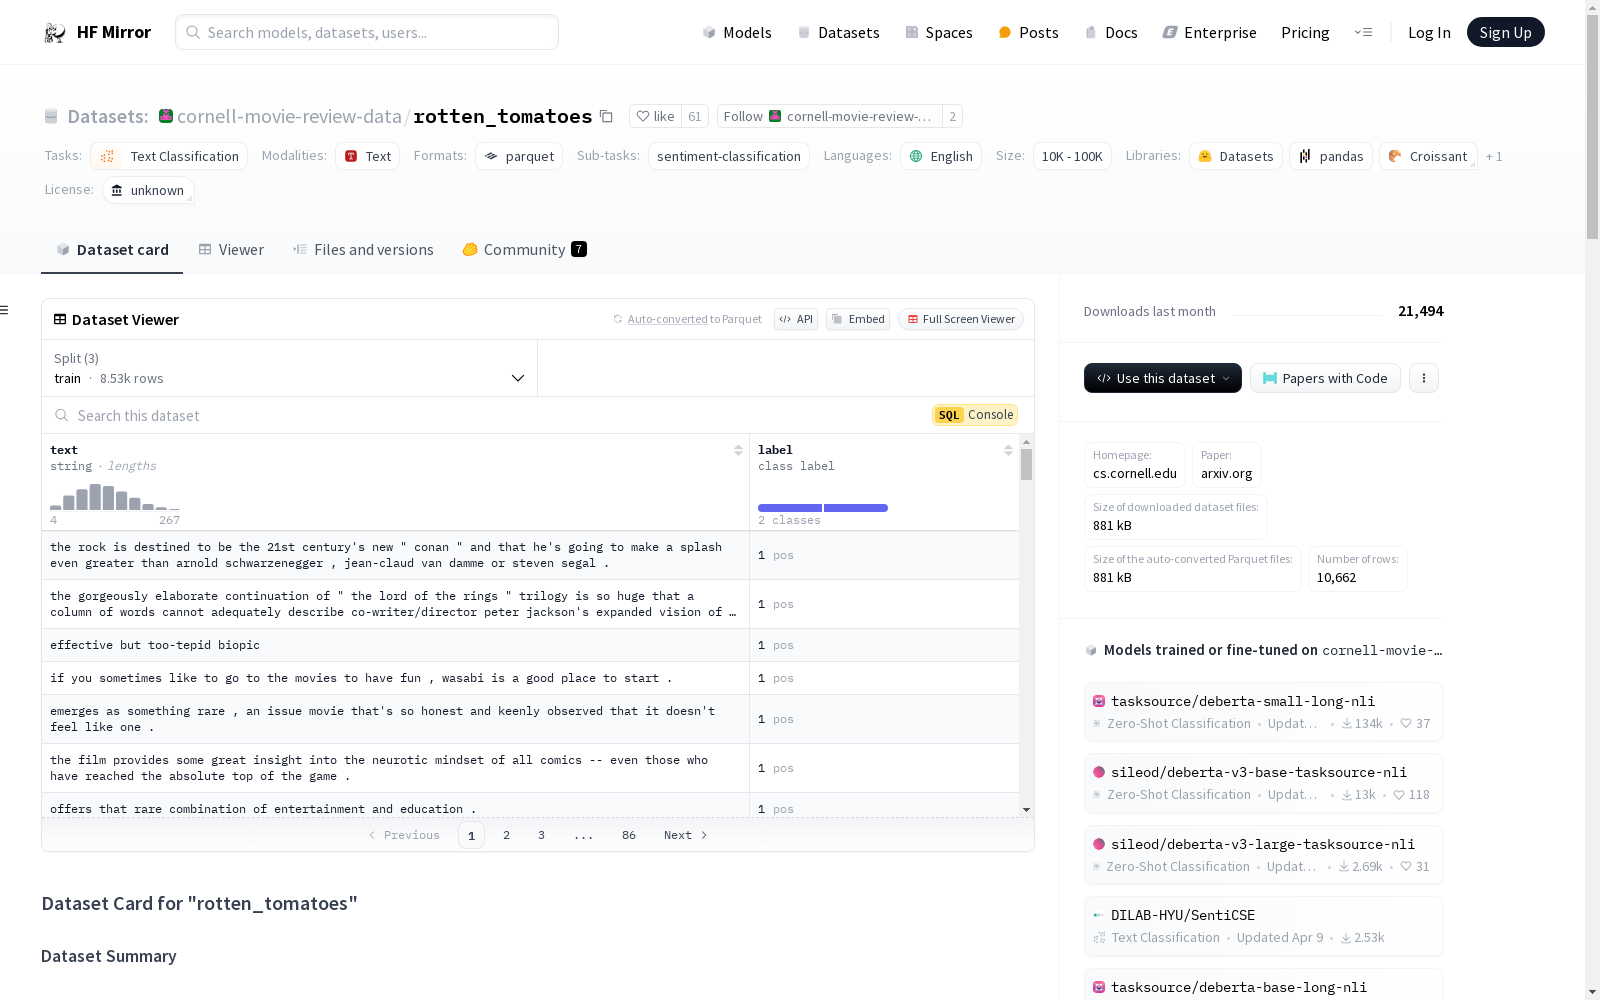Copy dataset name with the copy icon
The height and width of the screenshot is (1000, 1600).
[x=606, y=116]
